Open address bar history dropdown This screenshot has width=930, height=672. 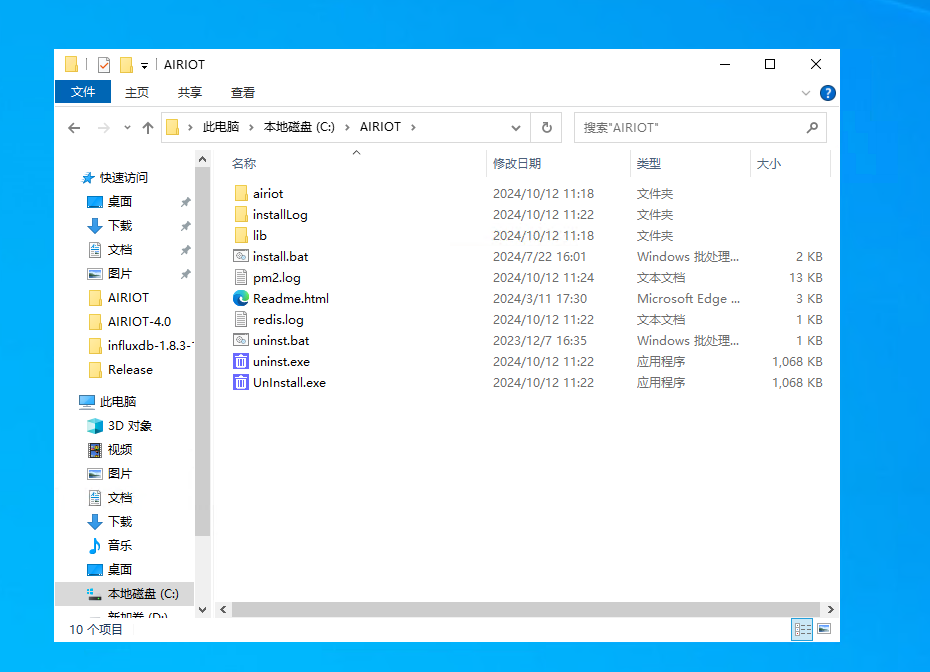(x=515, y=128)
